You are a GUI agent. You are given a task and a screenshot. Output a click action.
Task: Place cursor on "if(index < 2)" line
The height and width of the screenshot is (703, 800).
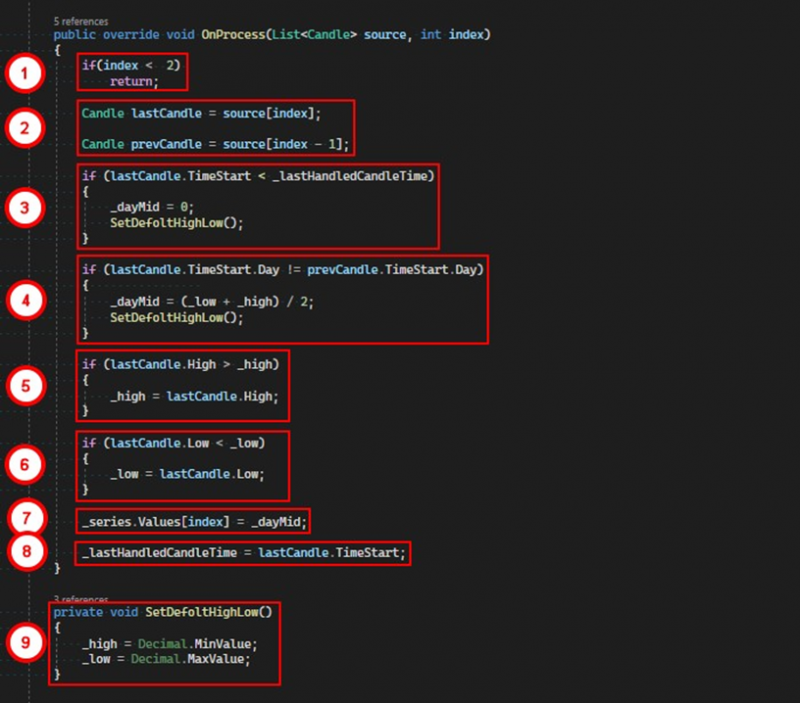pyautogui.click(x=131, y=65)
